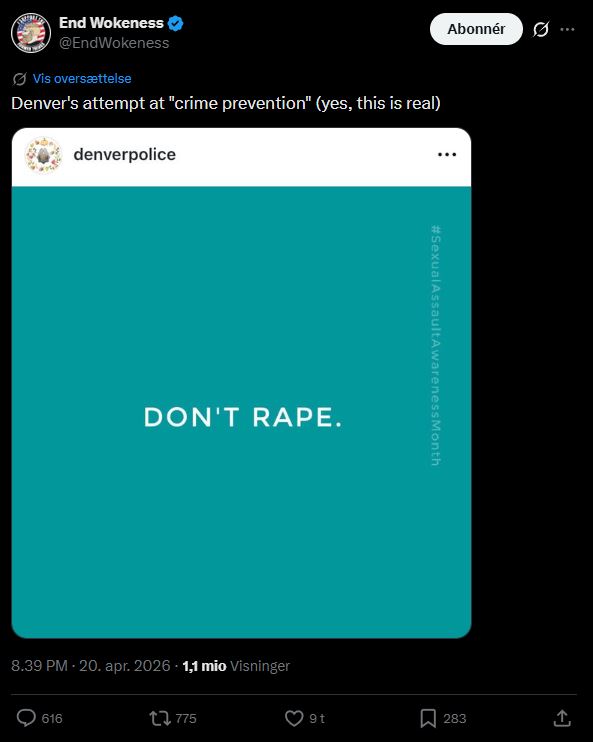593x742 pixels.
Task: Open the @EndWokeness handle link
Action: [x=114, y=43]
